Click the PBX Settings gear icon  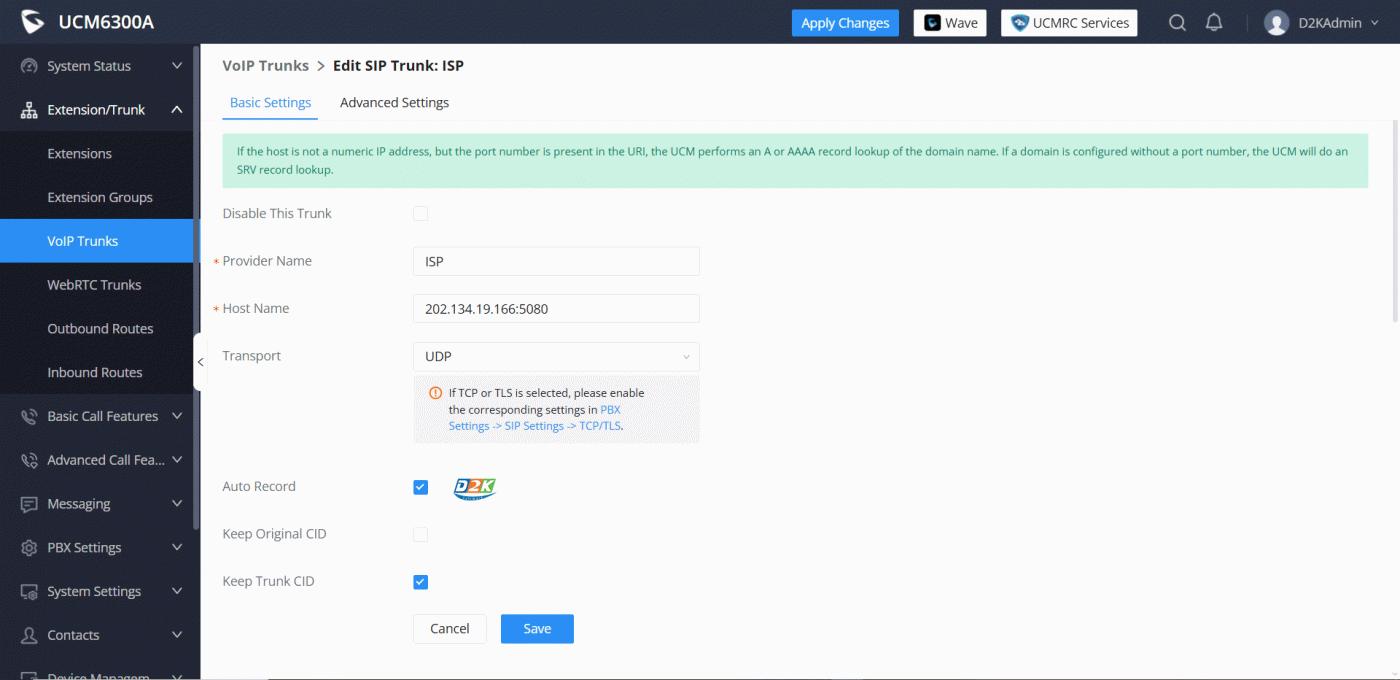(29, 548)
